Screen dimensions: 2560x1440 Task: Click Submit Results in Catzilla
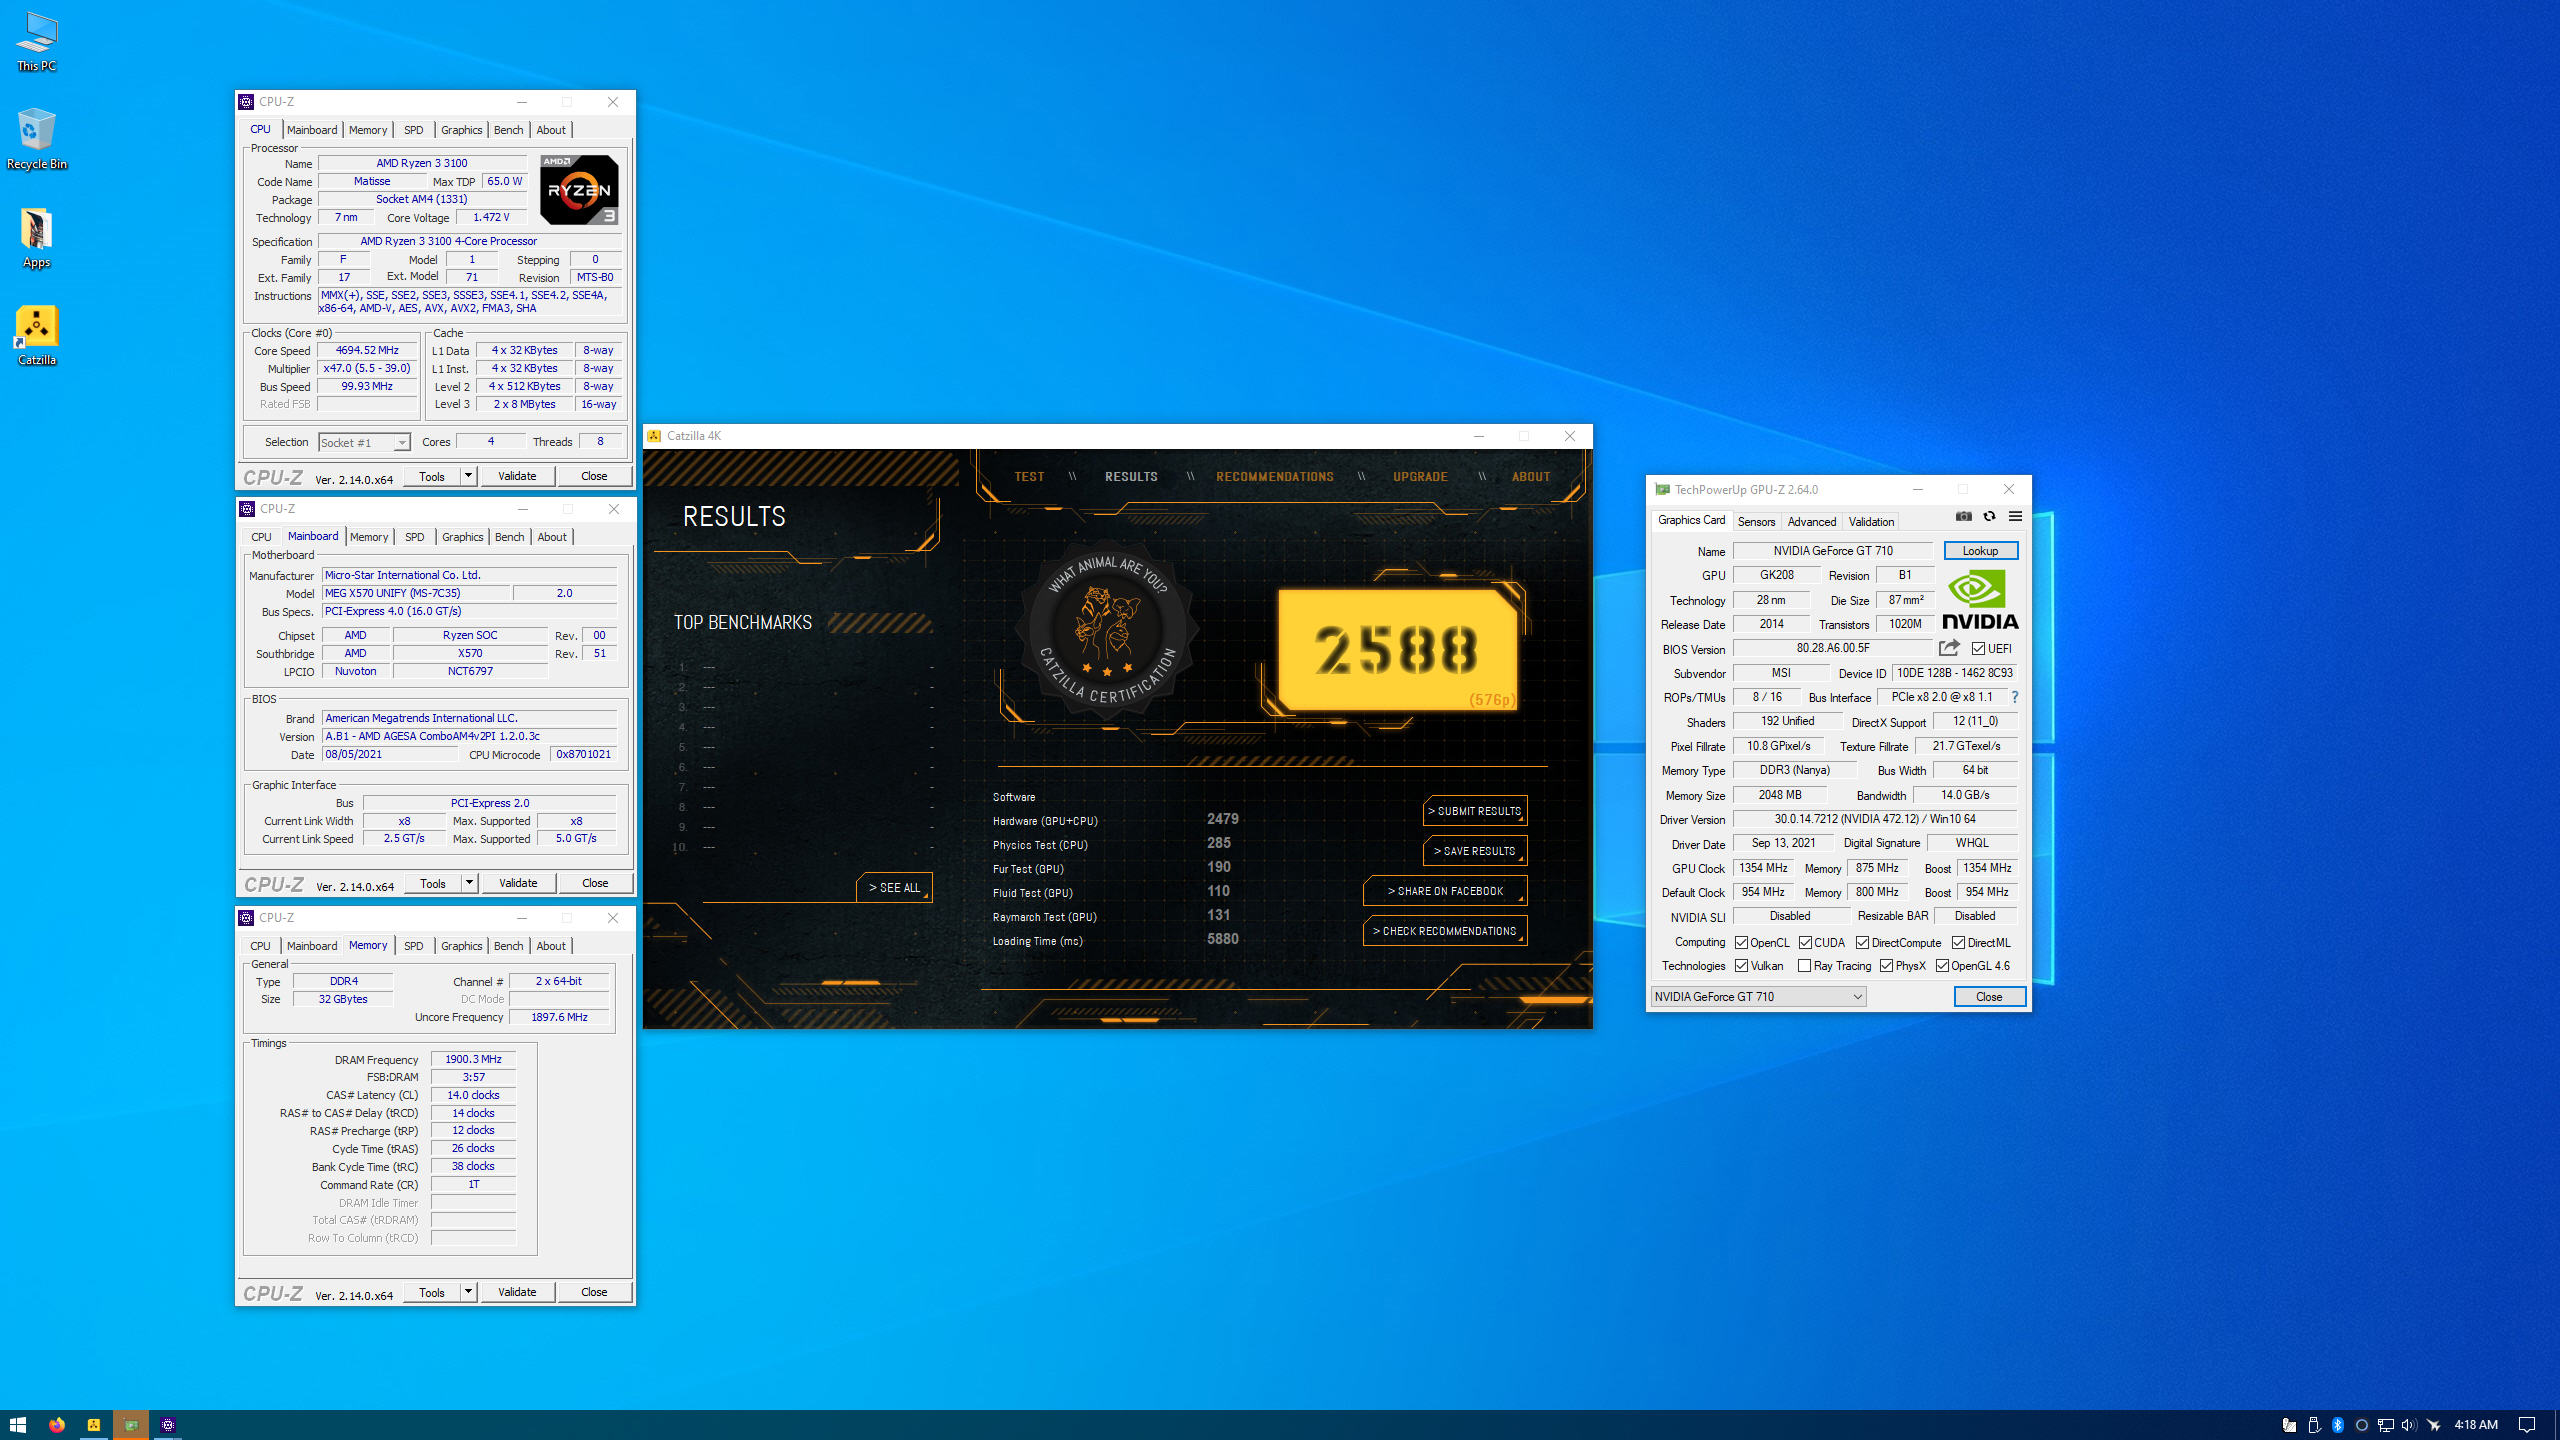click(1475, 811)
